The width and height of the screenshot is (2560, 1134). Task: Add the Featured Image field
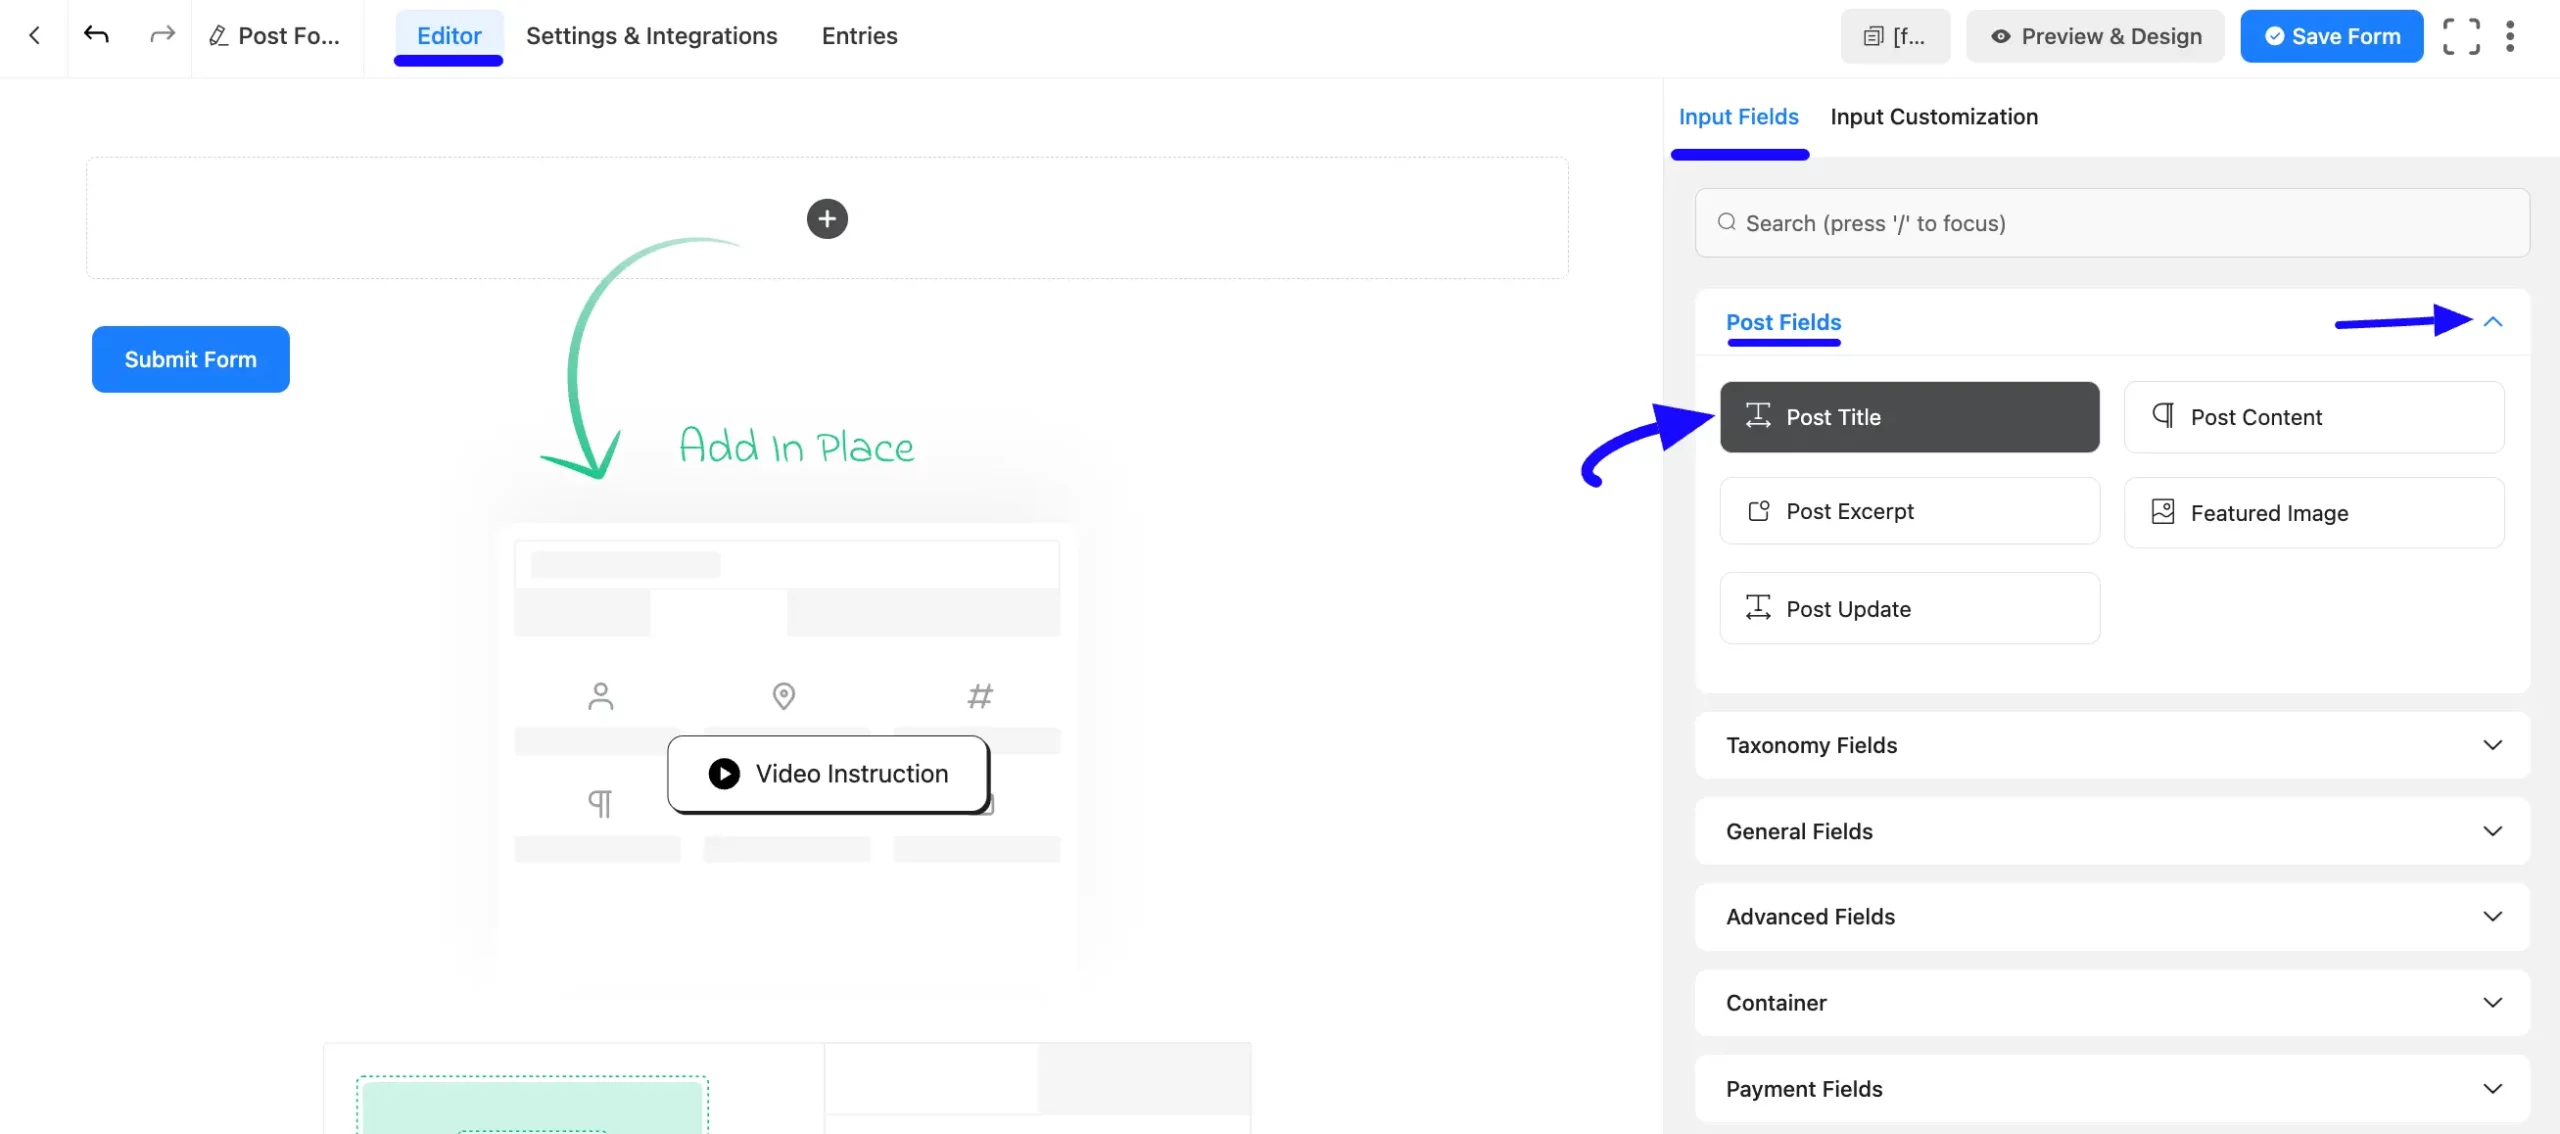pos(2314,512)
